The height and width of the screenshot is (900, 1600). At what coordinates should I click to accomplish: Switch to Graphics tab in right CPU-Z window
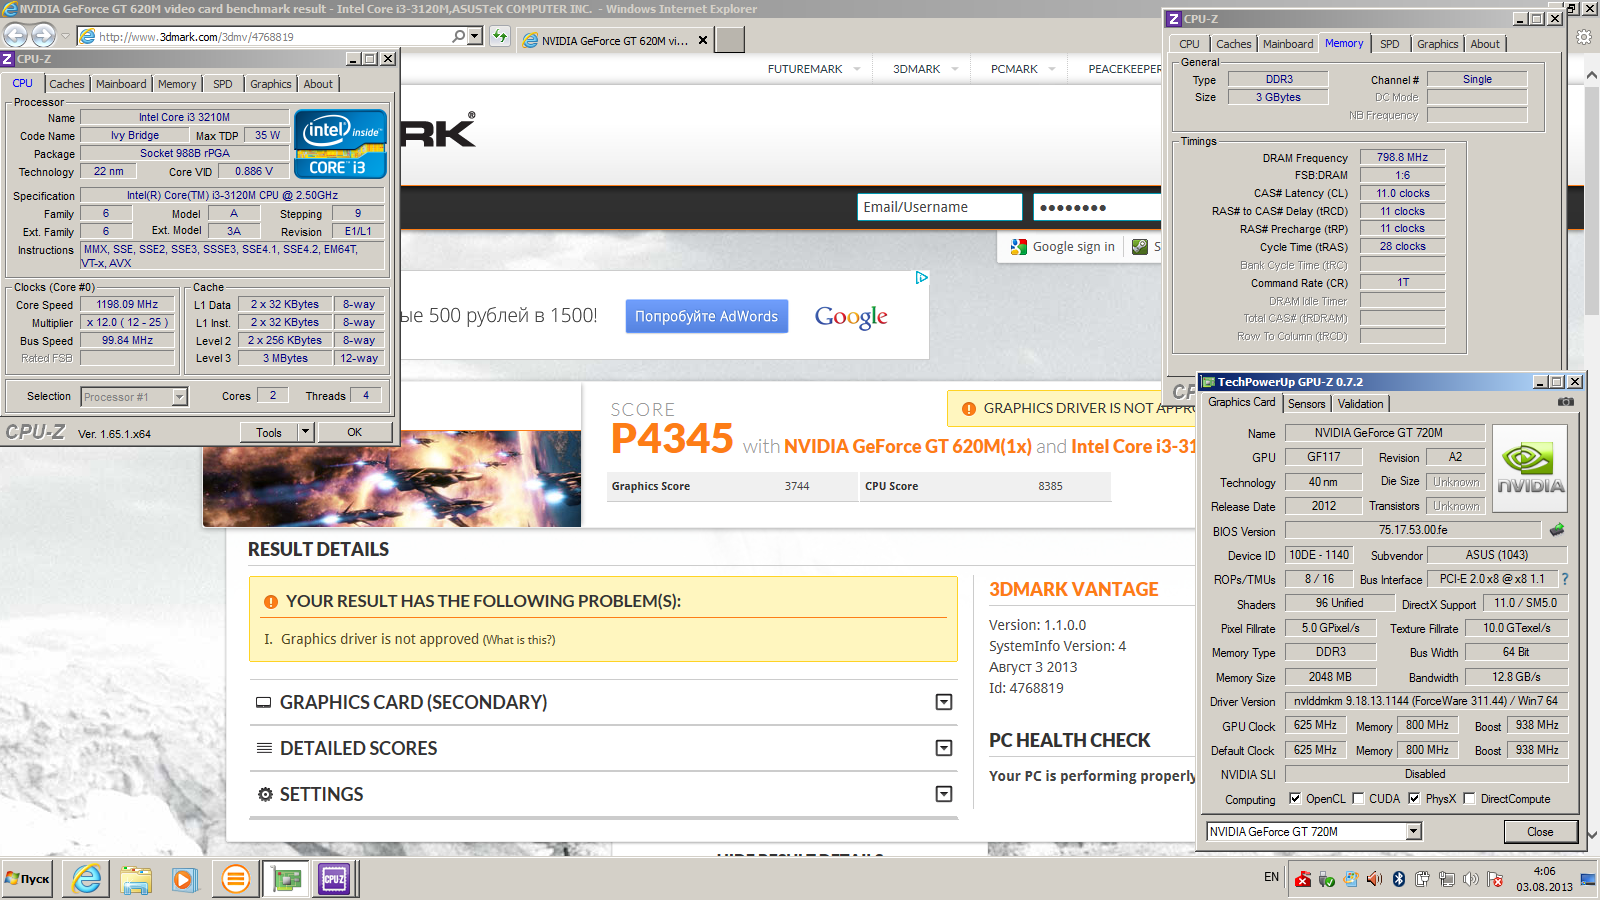[1437, 44]
